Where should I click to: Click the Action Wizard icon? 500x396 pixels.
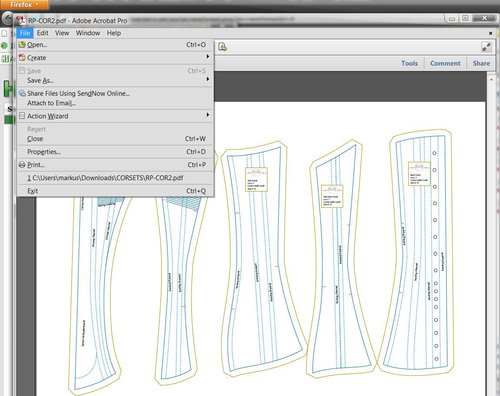coord(22,116)
